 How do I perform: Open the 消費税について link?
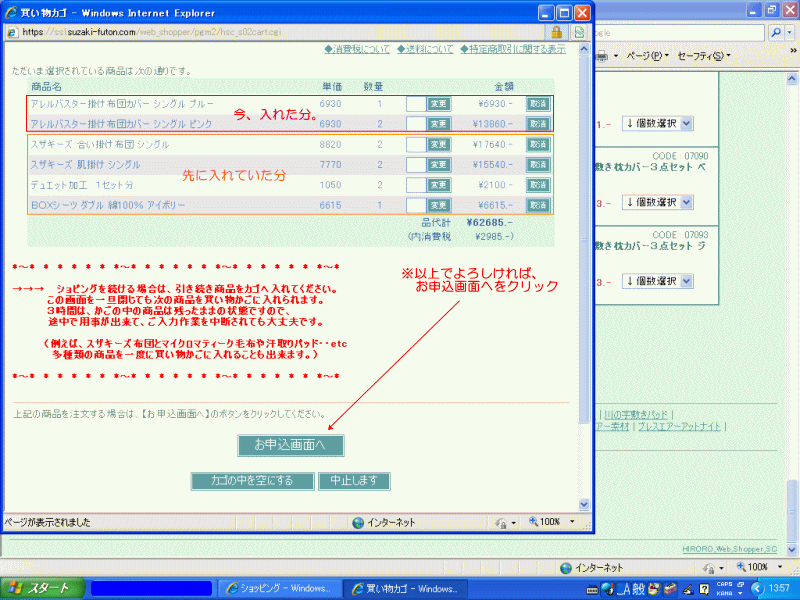click(x=357, y=48)
